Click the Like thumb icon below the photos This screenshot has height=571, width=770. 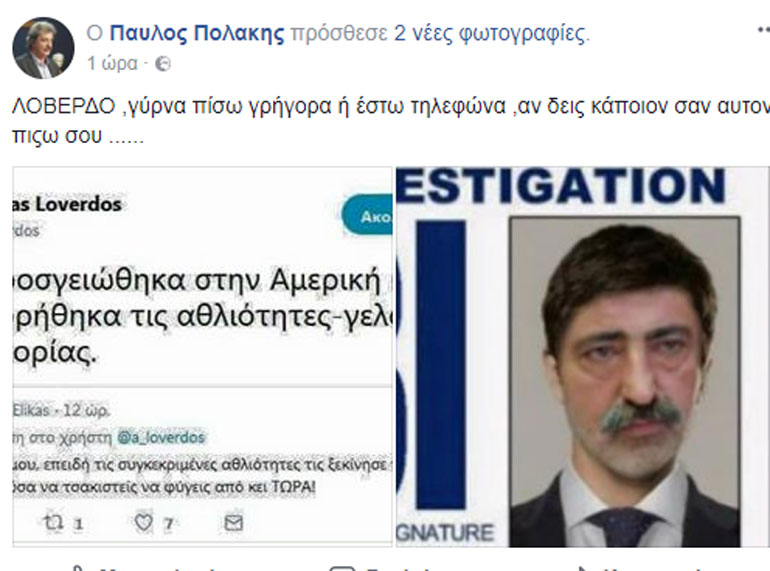pos(76,569)
